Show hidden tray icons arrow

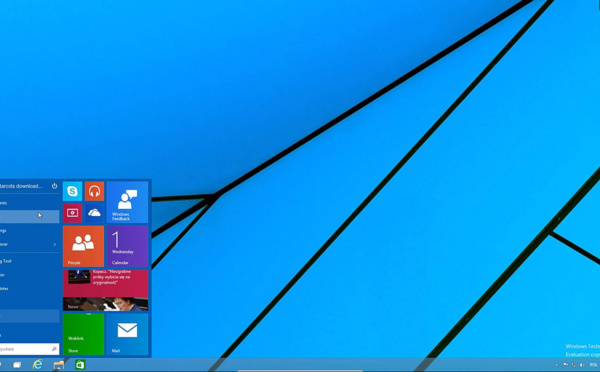coord(556,365)
